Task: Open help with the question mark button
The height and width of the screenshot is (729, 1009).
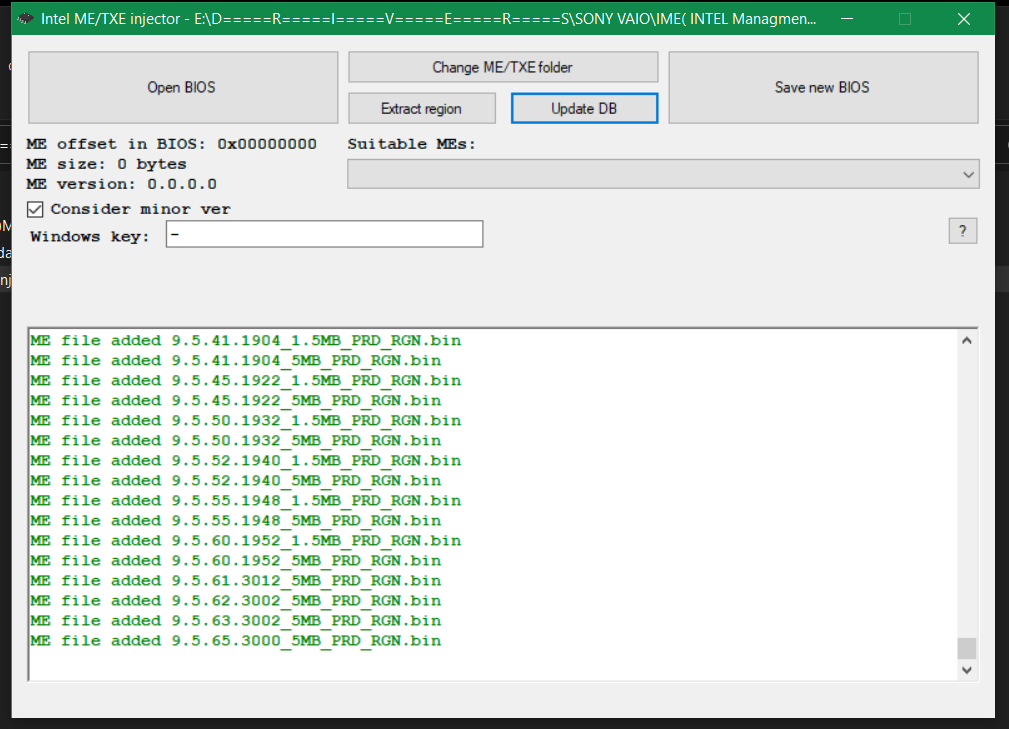Action: 963,231
